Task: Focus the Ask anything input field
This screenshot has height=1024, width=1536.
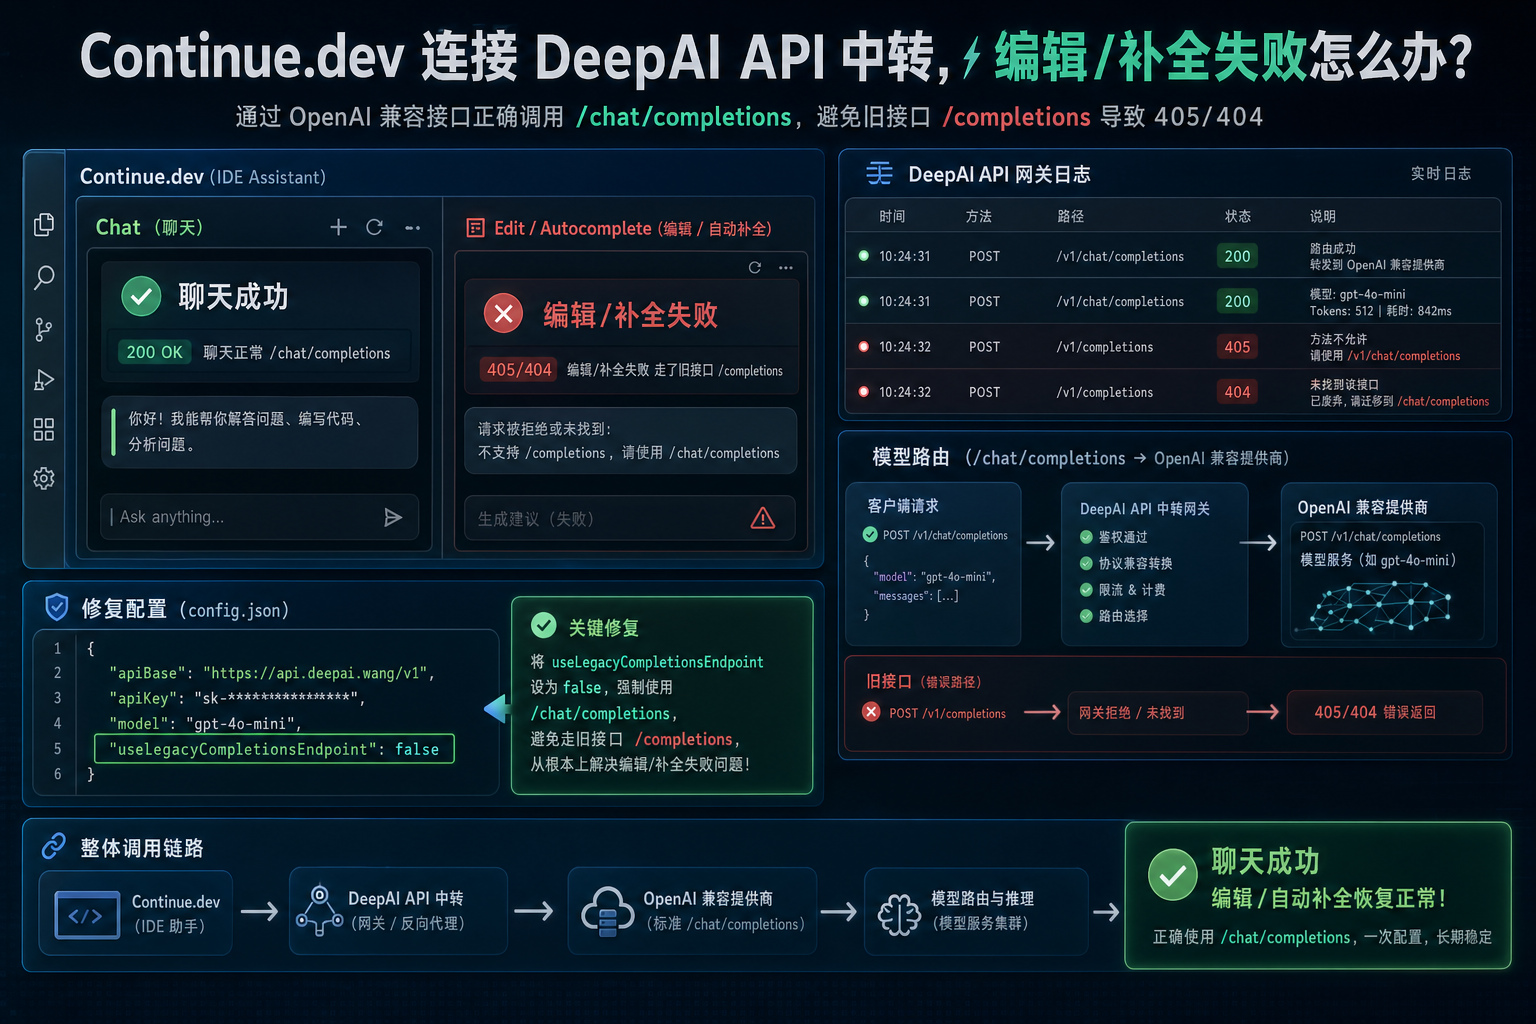Action: point(259,517)
